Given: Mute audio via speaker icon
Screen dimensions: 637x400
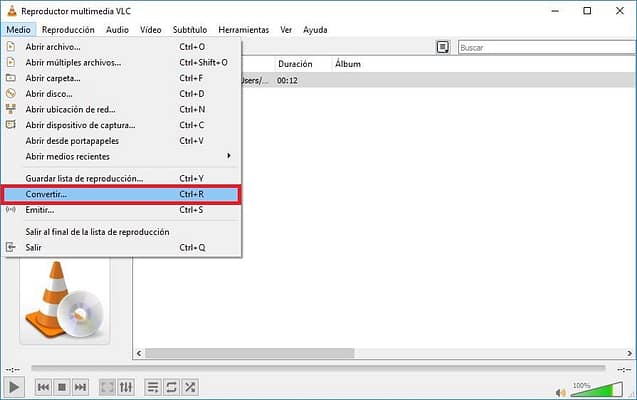Looking at the screenshot, I should pos(561,393).
